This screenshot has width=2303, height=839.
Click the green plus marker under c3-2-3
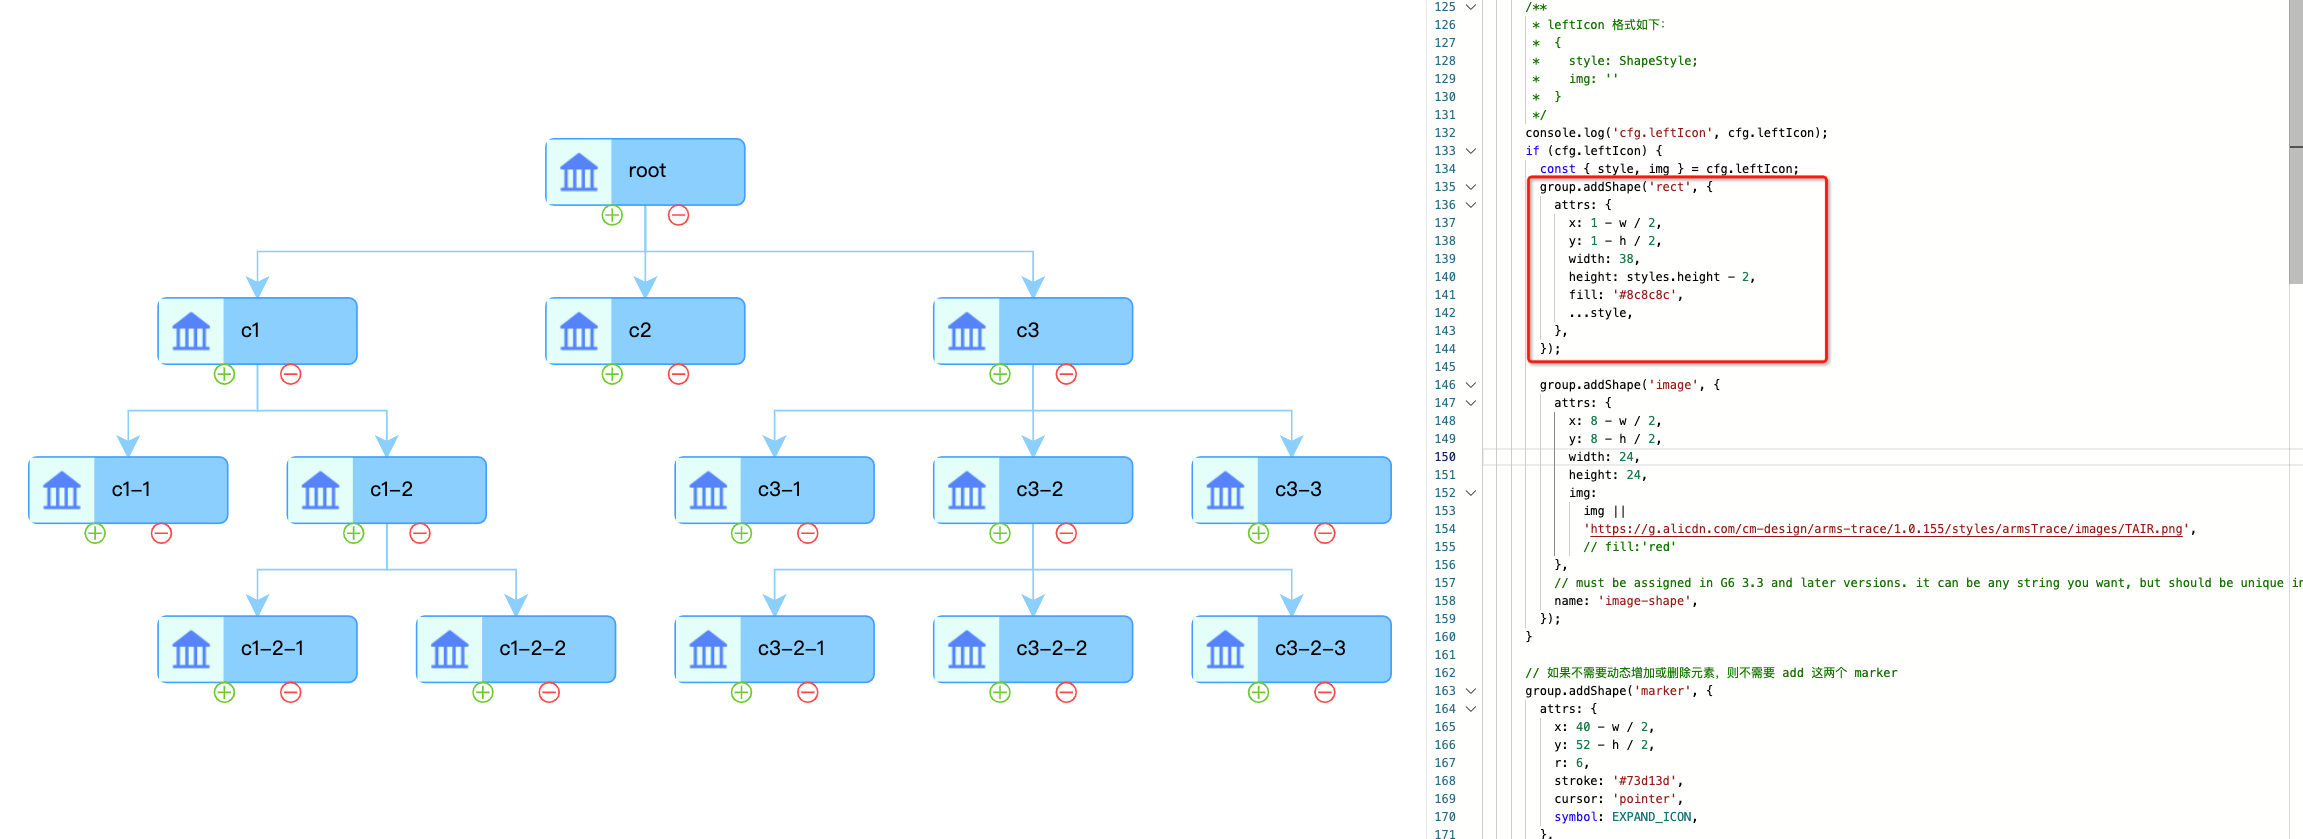coord(1258,692)
